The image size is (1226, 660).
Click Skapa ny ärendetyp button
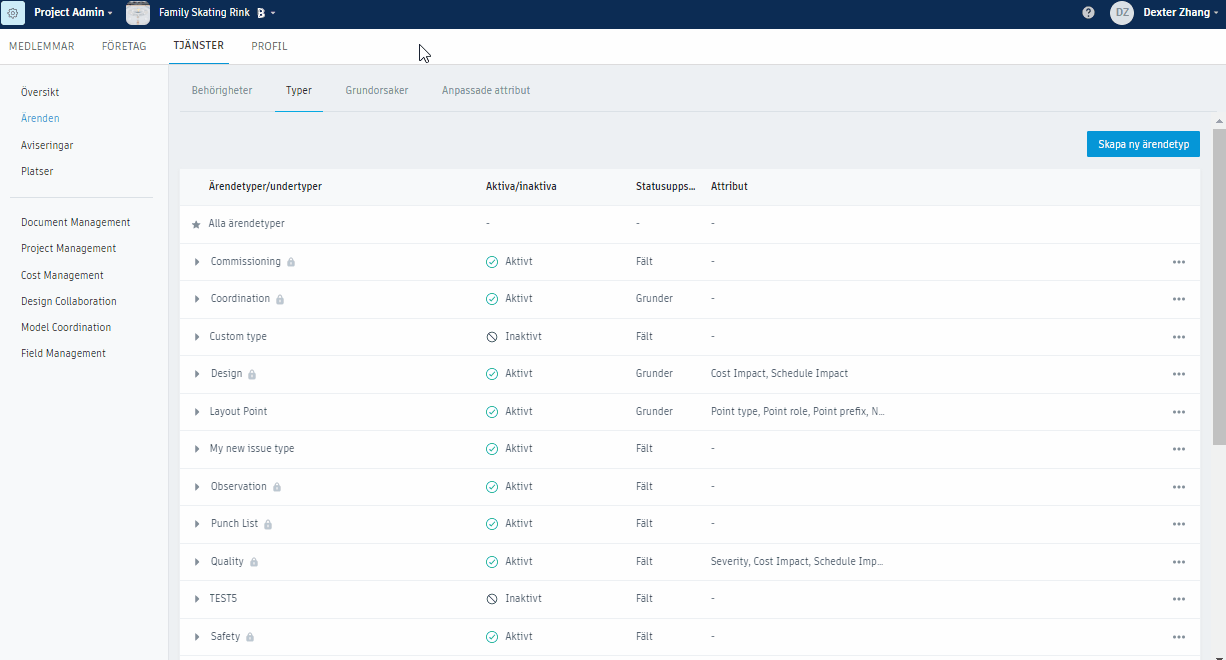point(1143,144)
